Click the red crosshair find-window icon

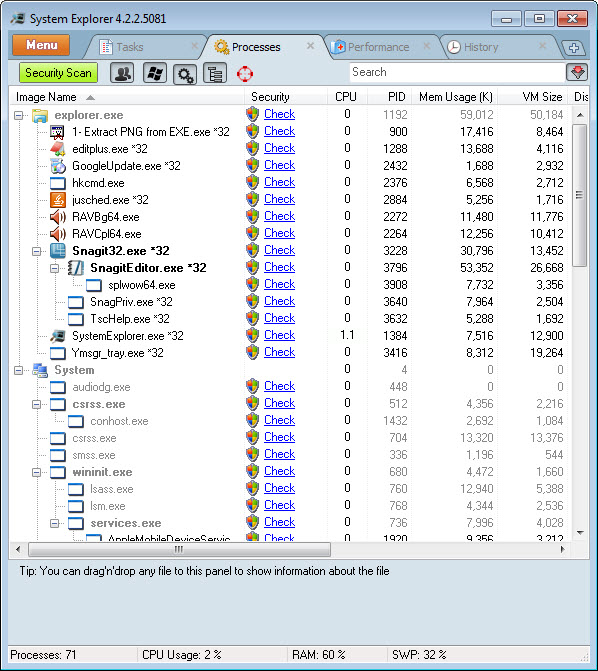(245, 74)
